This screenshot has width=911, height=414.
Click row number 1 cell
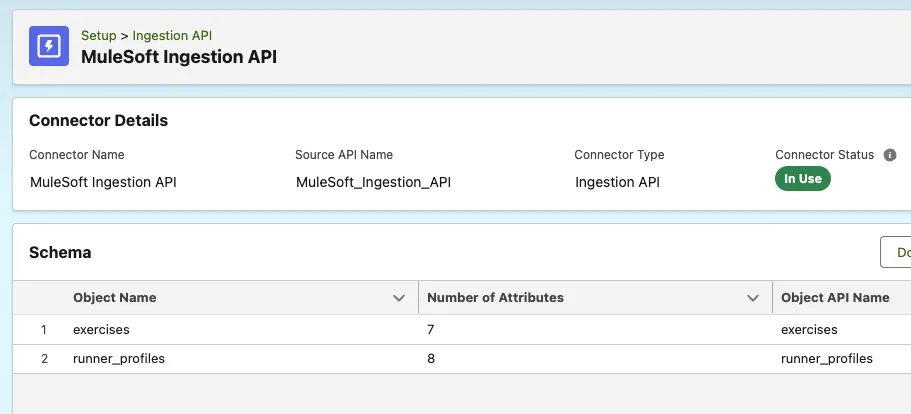pos(44,330)
